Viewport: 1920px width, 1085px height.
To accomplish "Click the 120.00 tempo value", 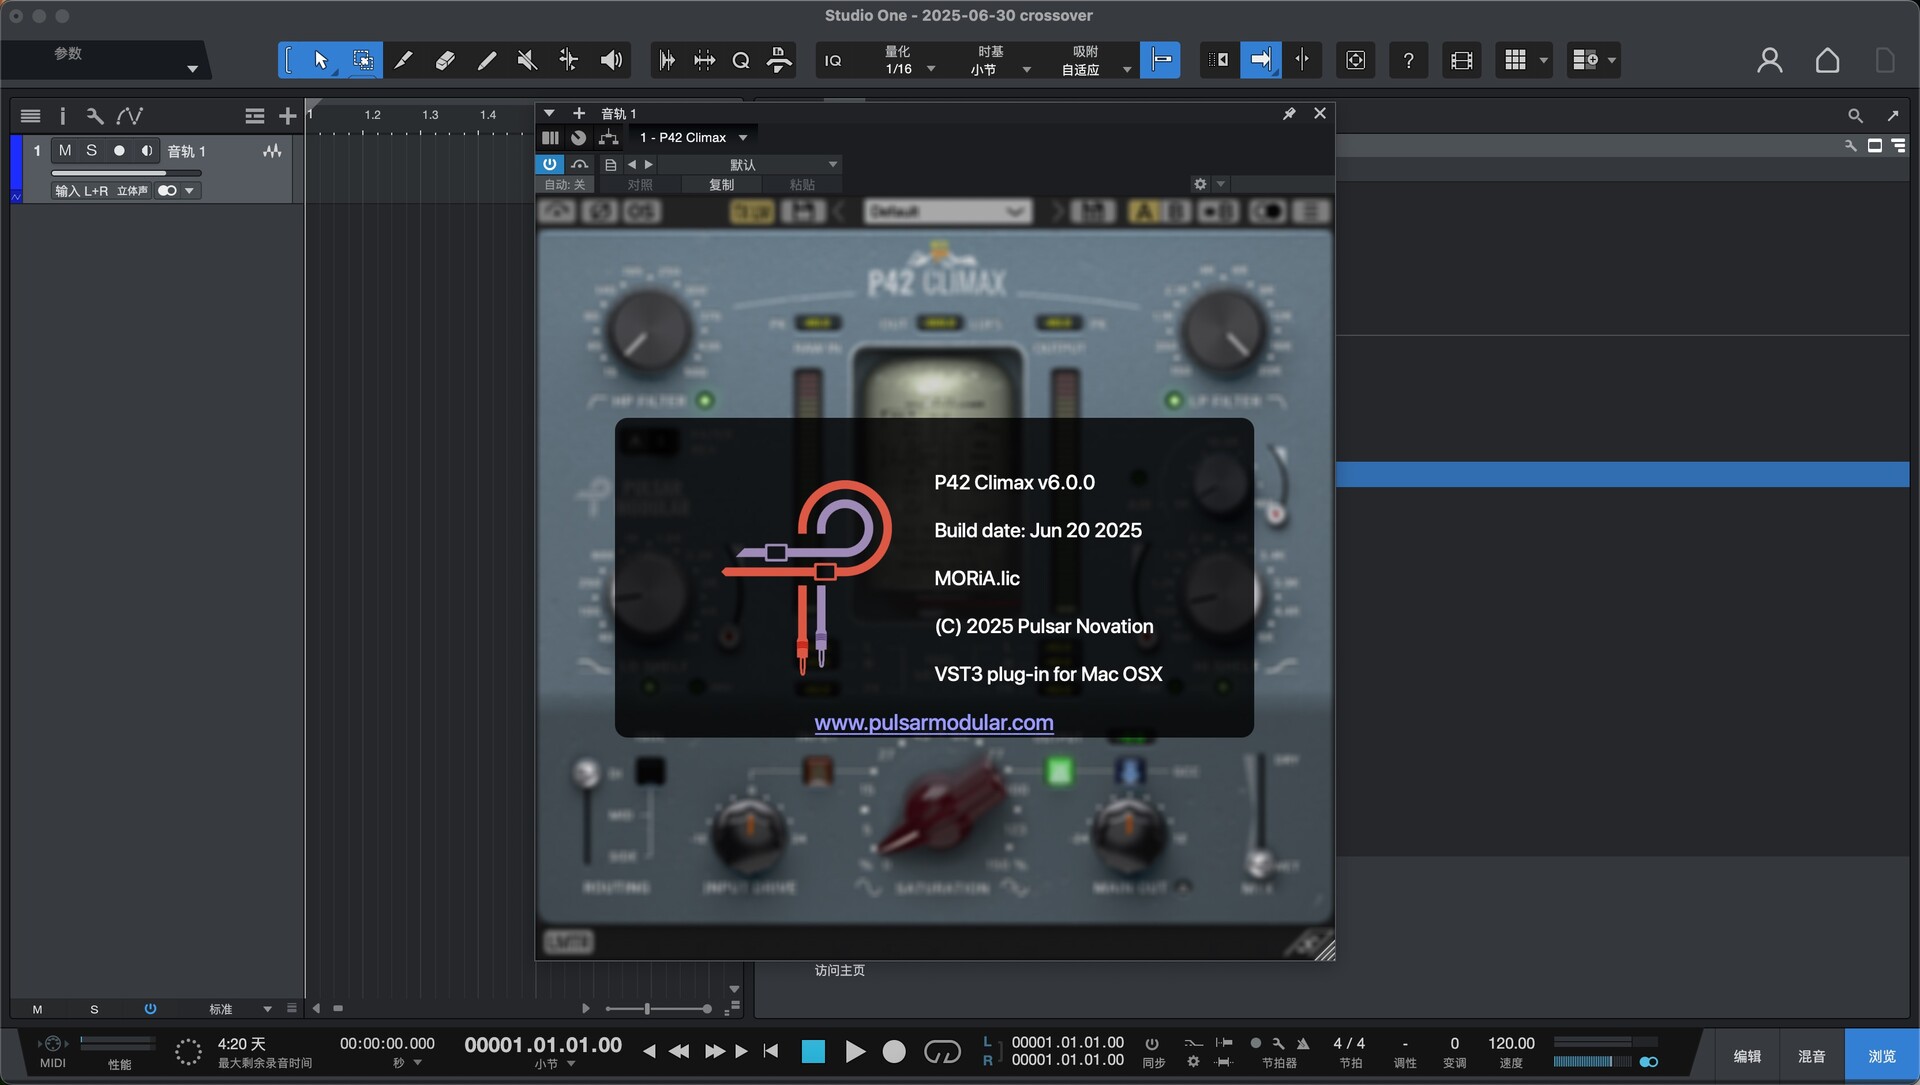I will coord(1511,1043).
